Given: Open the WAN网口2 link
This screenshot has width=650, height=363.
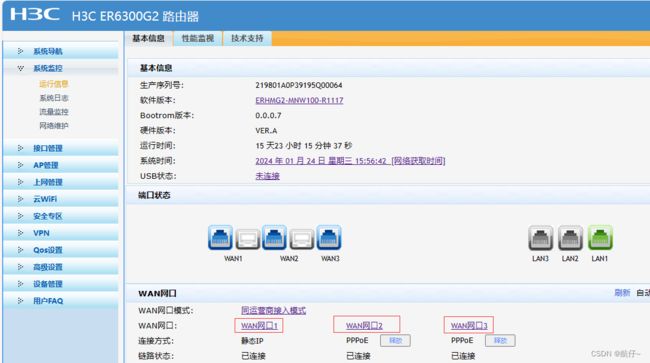Looking at the screenshot, I should [x=364, y=326].
